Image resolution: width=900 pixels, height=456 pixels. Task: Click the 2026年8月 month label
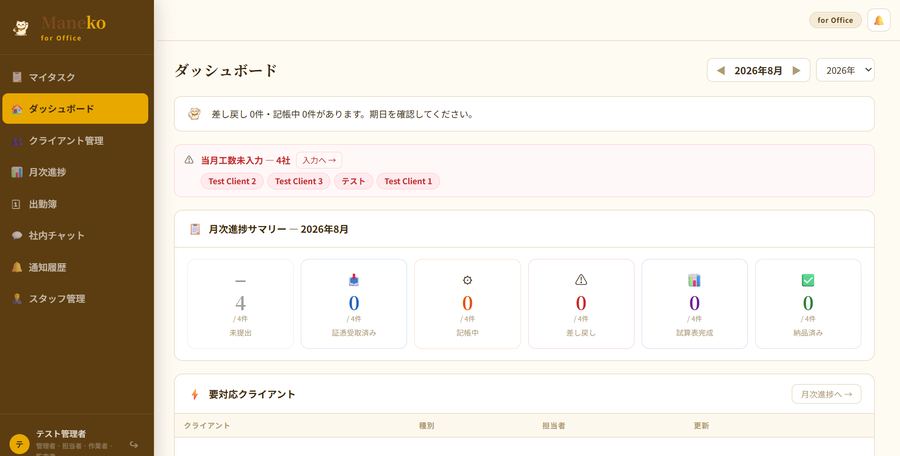tap(758, 71)
